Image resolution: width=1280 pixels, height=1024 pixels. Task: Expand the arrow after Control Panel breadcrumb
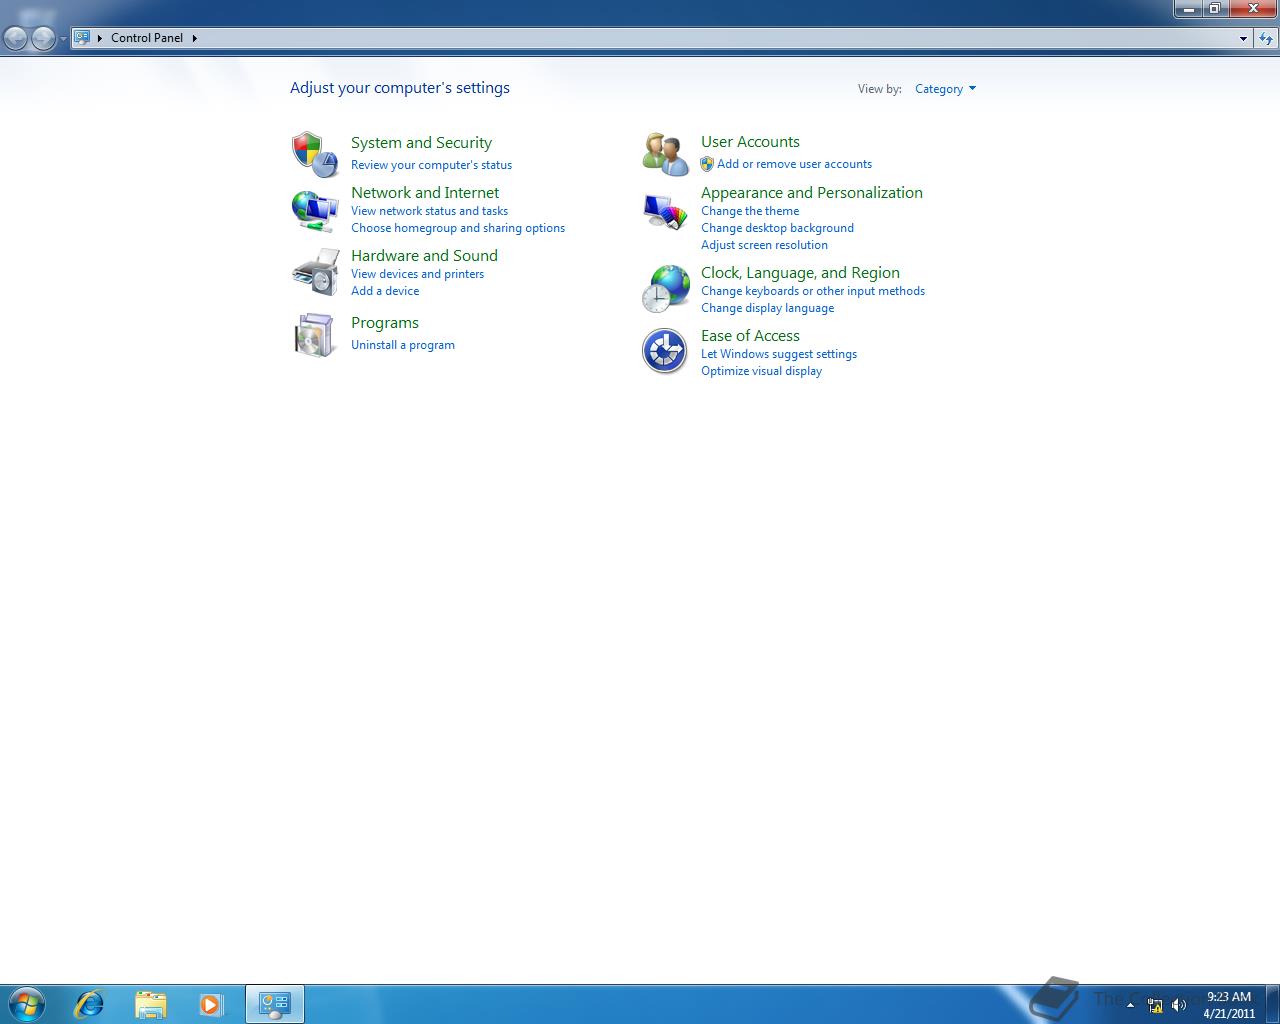pos(195,38)
